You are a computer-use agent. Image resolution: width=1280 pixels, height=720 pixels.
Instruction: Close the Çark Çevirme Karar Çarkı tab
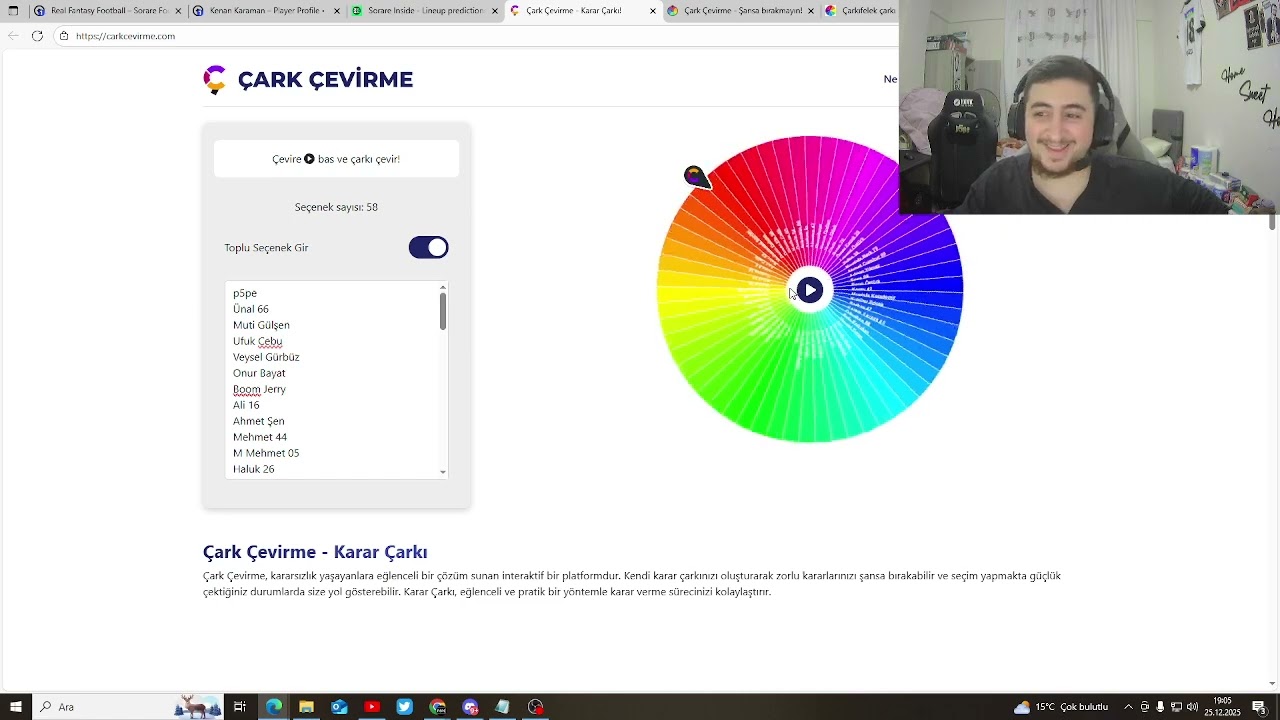point(653,11)
